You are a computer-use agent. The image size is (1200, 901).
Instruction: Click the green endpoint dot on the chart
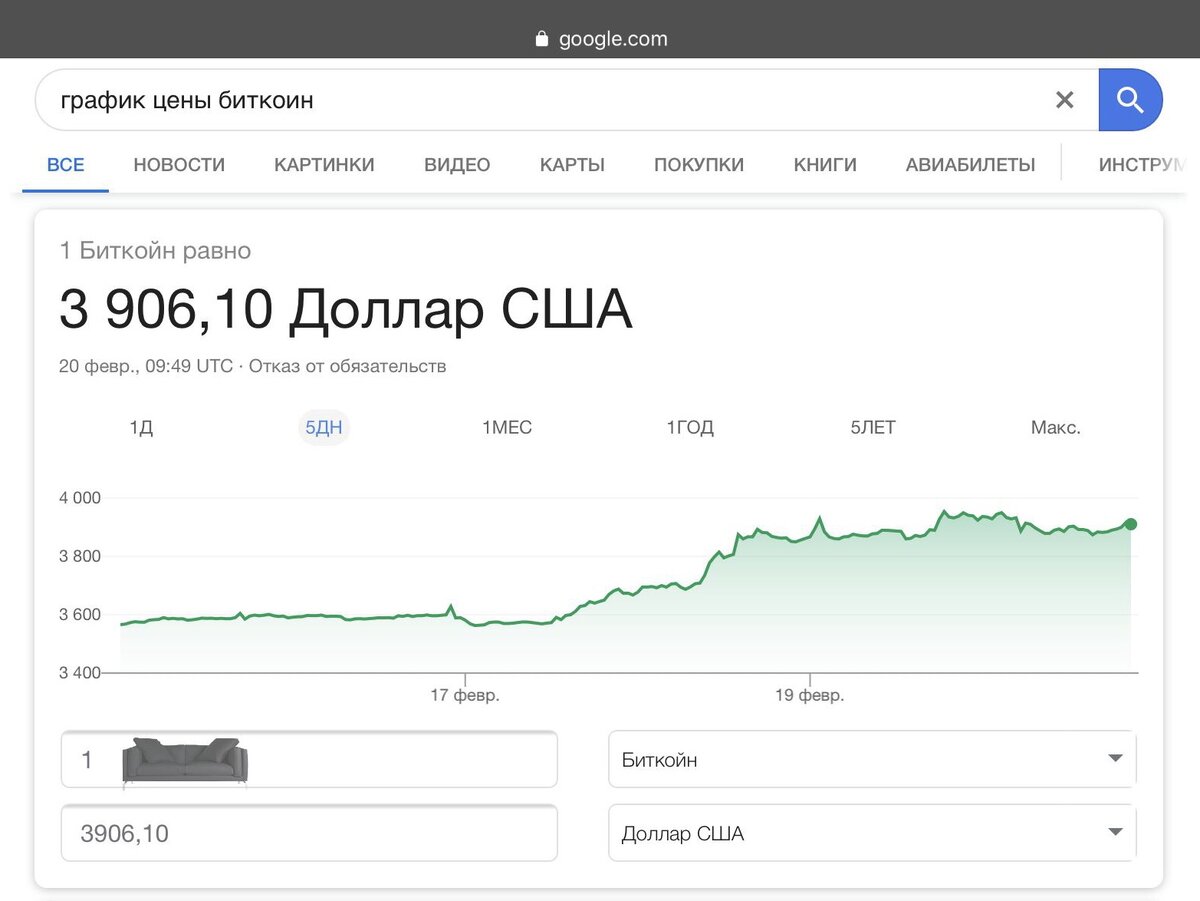pyautogui.click(x=1130, y=523)
